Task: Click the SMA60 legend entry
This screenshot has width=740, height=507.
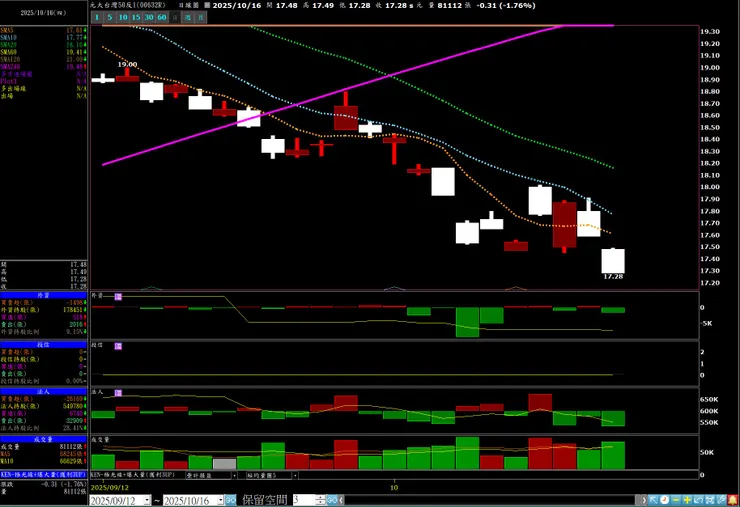Action: click(x=43, y=52)
